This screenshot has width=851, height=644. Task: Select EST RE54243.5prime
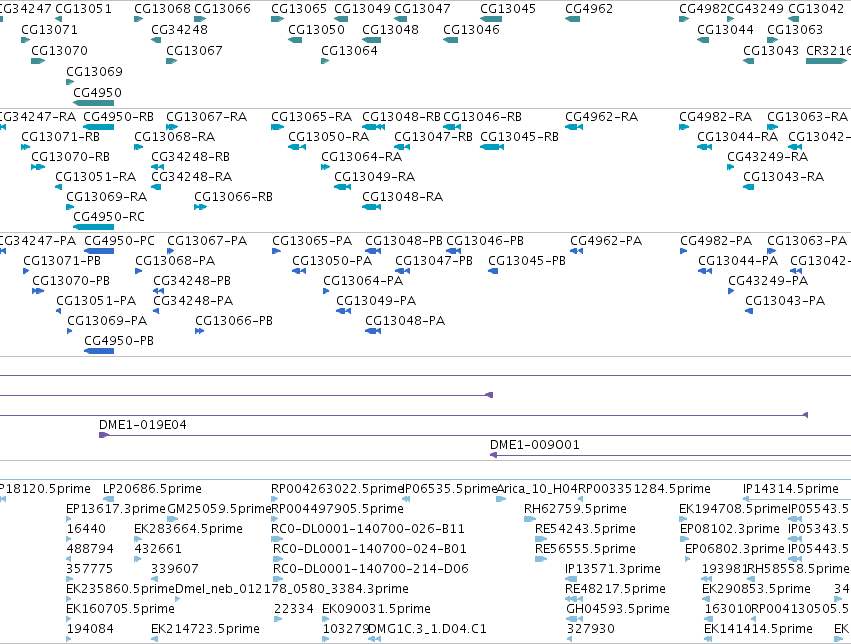coord(585,529)
